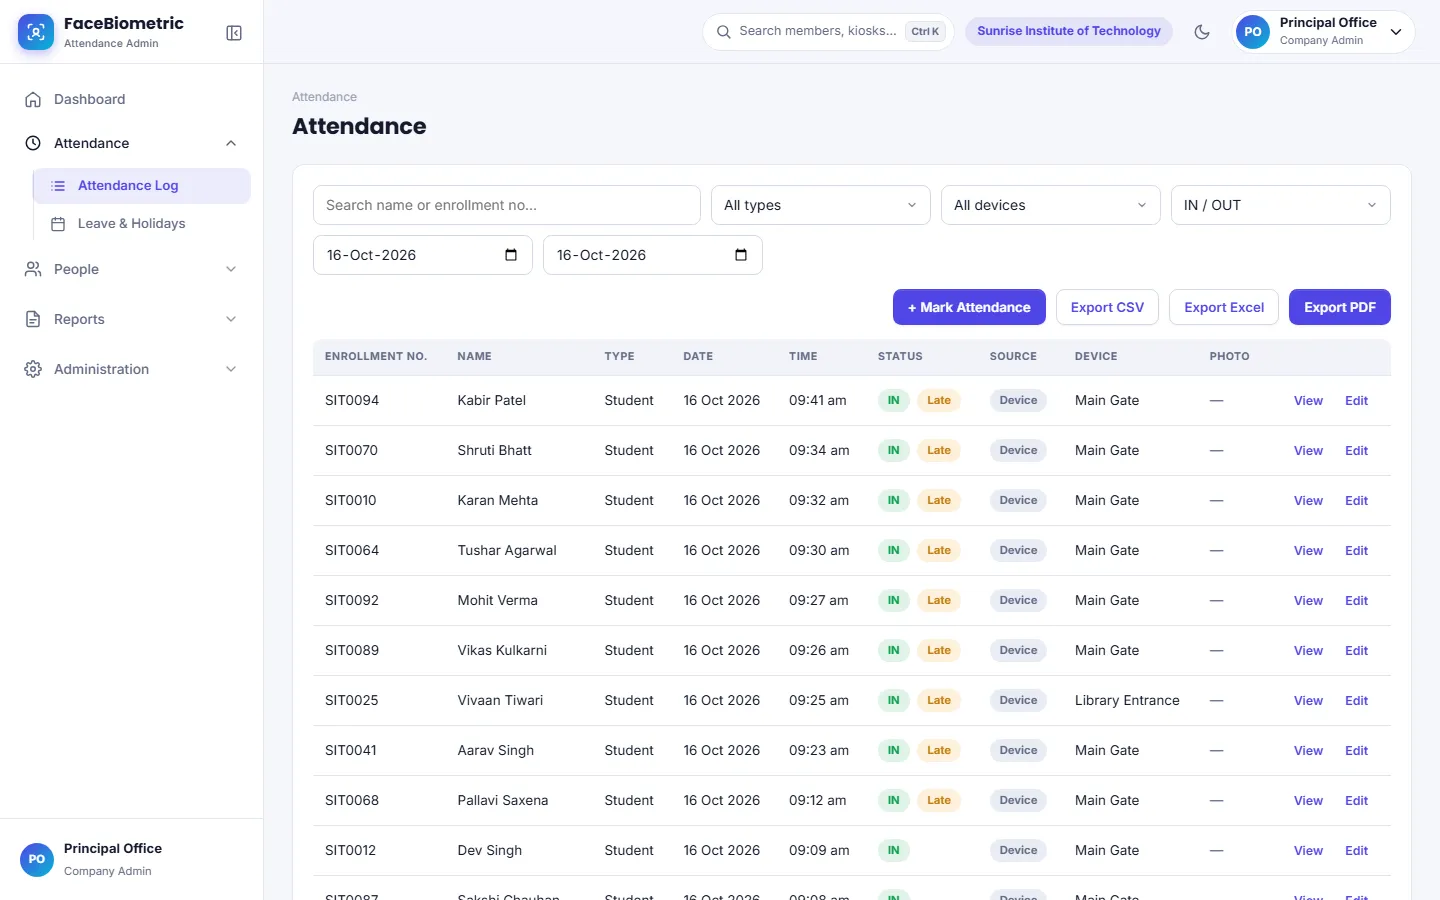Click the name Vikas Kulkarni
Viewport: 1440px width, 900px height.
502,650
